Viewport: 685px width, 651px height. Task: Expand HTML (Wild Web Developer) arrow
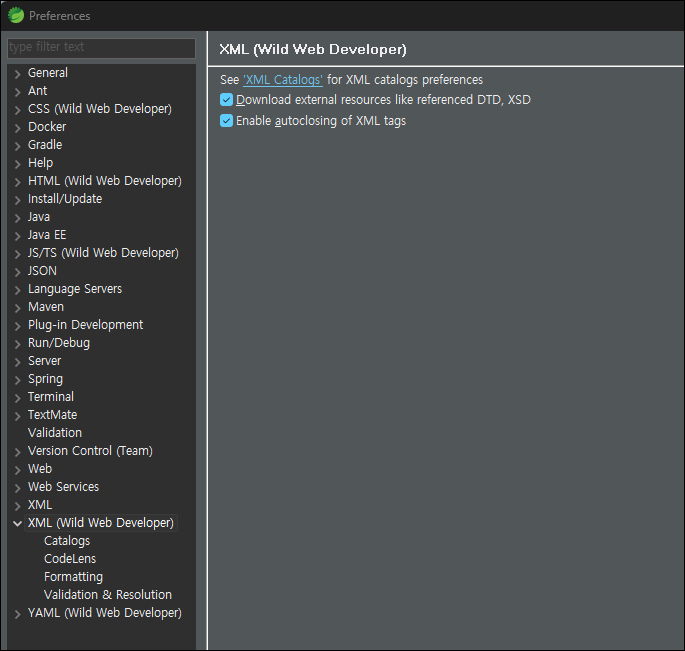click(17, 182)
